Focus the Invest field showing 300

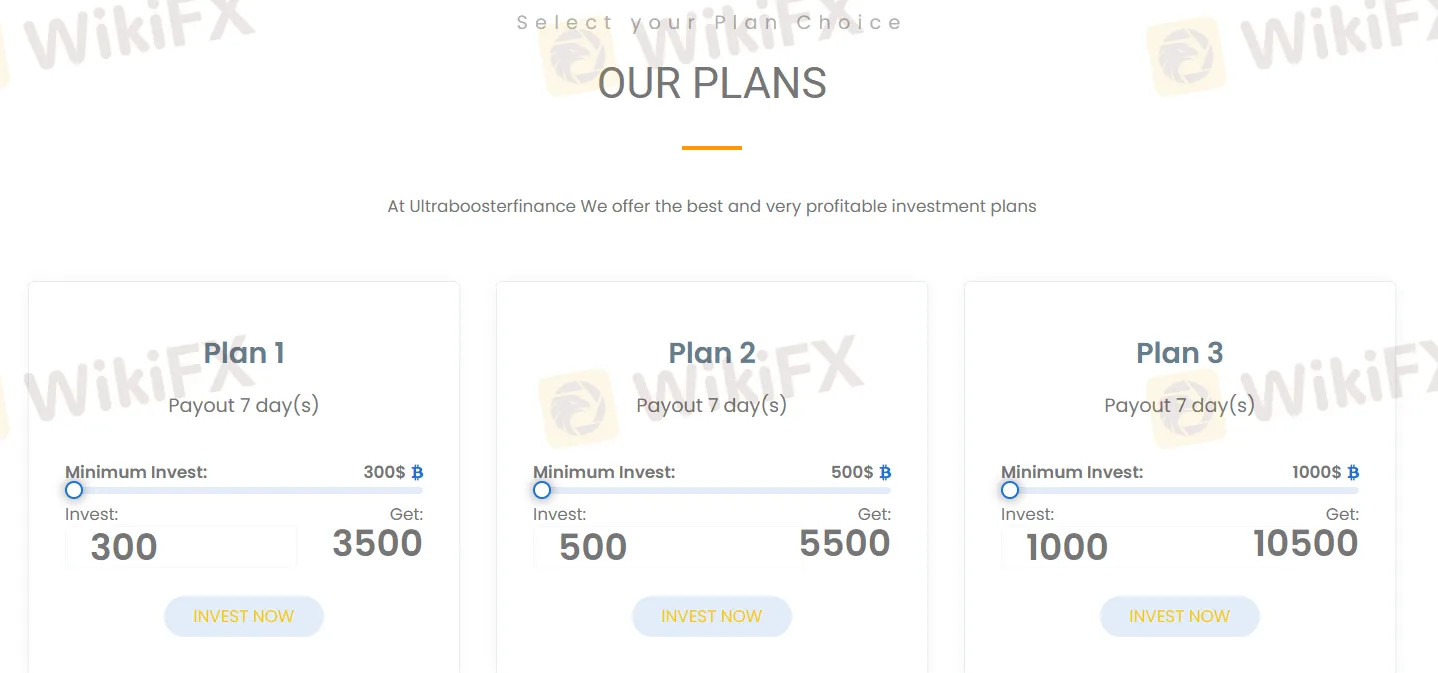coord(181,547)
